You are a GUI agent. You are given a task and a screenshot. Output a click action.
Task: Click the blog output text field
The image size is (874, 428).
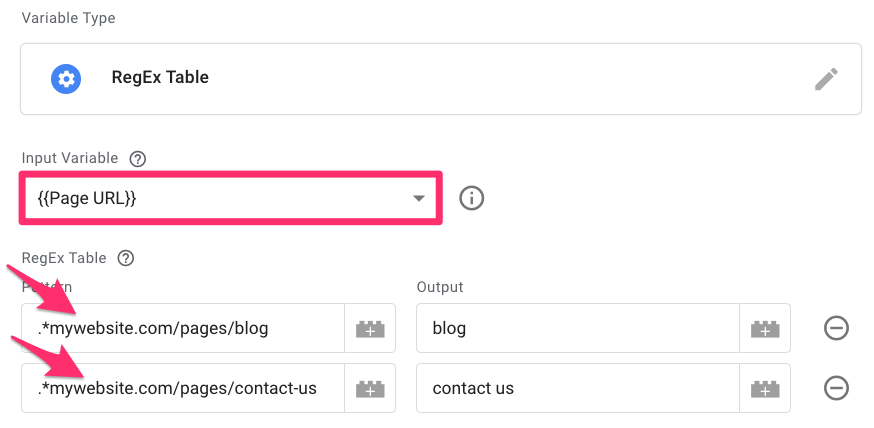pyautogui.click(x=578, y=328)
